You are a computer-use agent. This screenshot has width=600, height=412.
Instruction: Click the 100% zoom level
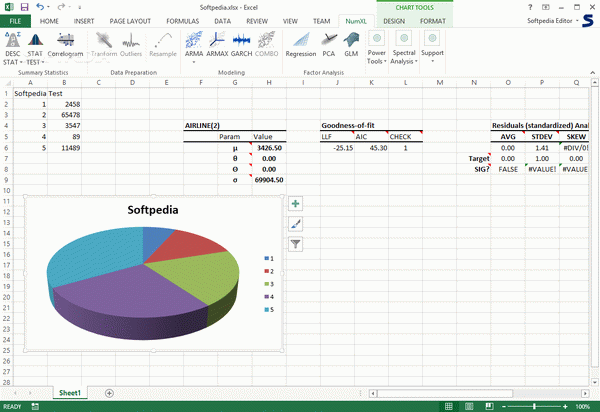coord(583,406)
